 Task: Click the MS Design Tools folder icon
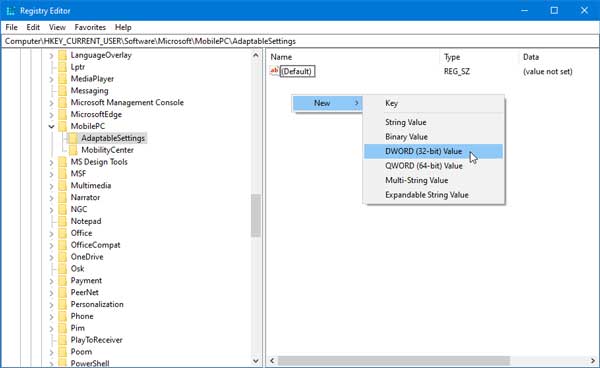point(62,162)
